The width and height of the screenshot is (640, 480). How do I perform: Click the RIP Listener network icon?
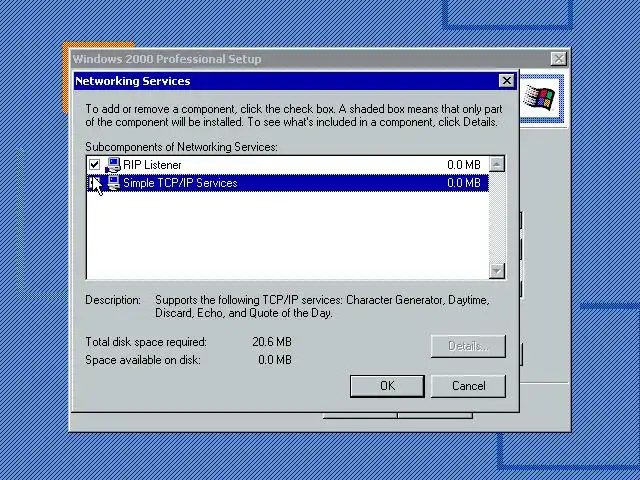[113, 165]
